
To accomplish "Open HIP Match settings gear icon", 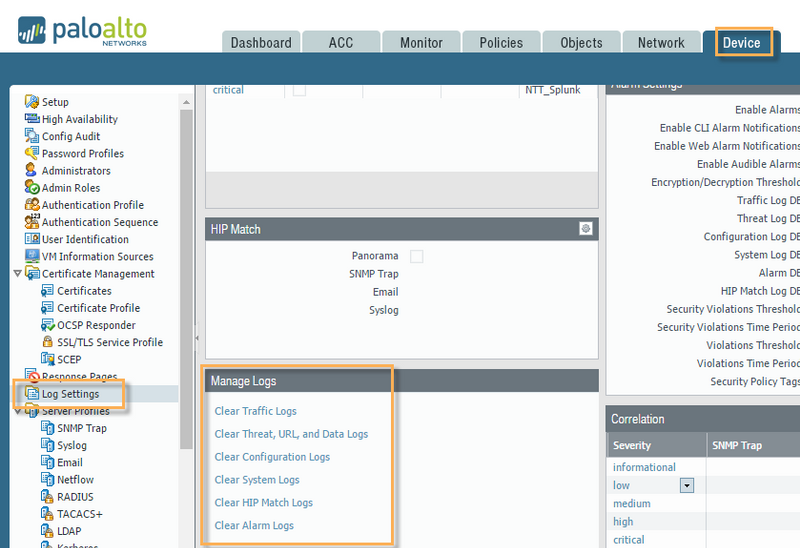I will tap(586, 229).
